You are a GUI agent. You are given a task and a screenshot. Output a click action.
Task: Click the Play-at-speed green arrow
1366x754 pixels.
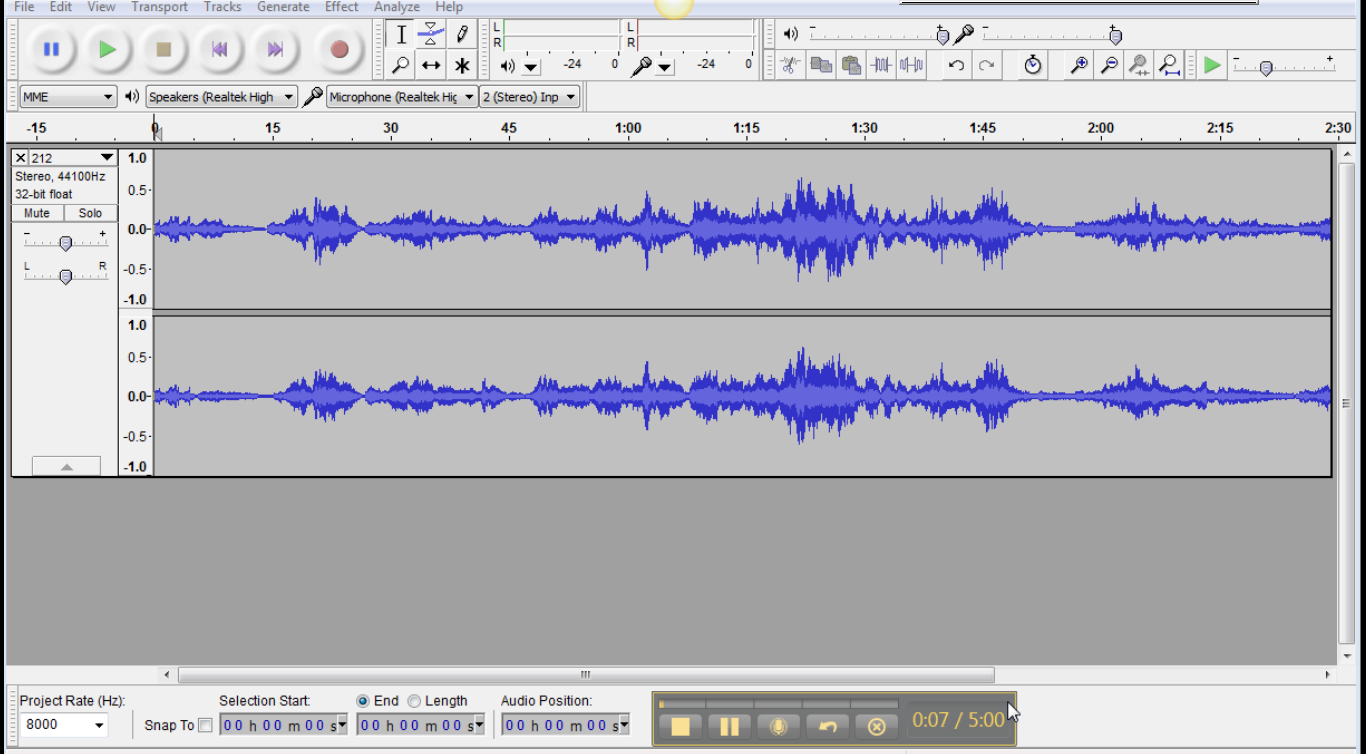tap(1212, 65)
